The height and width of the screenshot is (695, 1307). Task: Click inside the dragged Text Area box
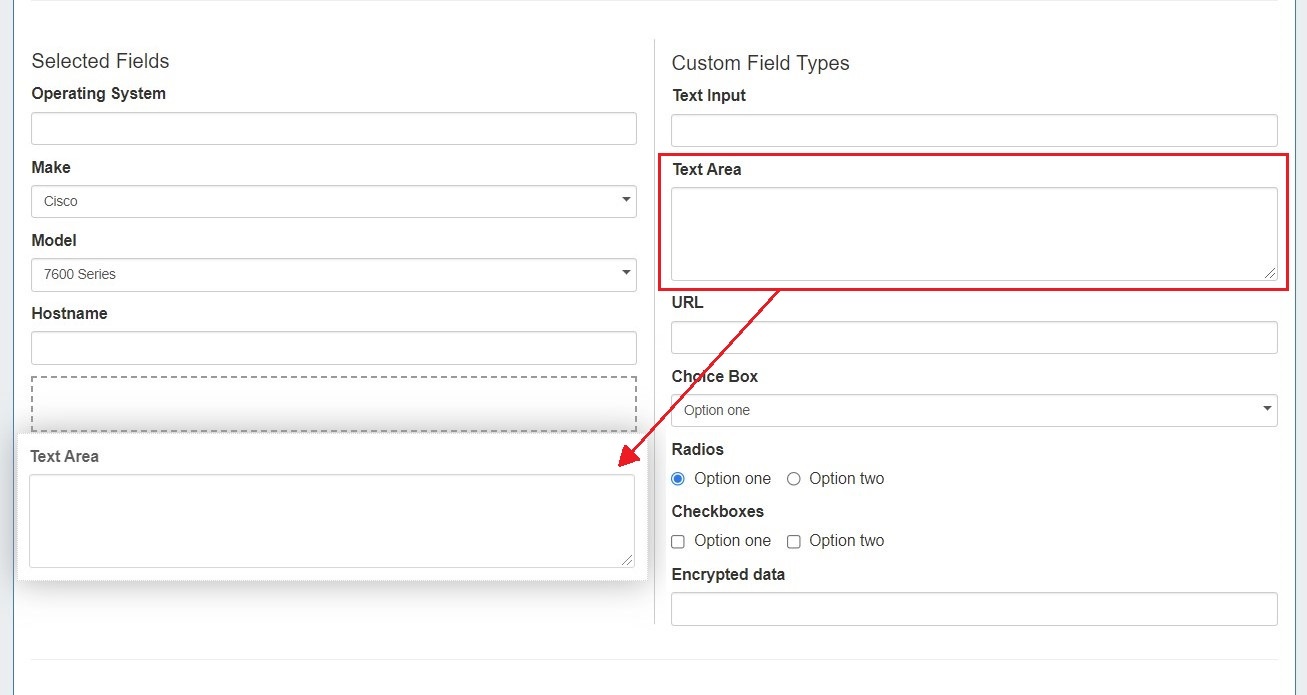(x=331, y=520)
